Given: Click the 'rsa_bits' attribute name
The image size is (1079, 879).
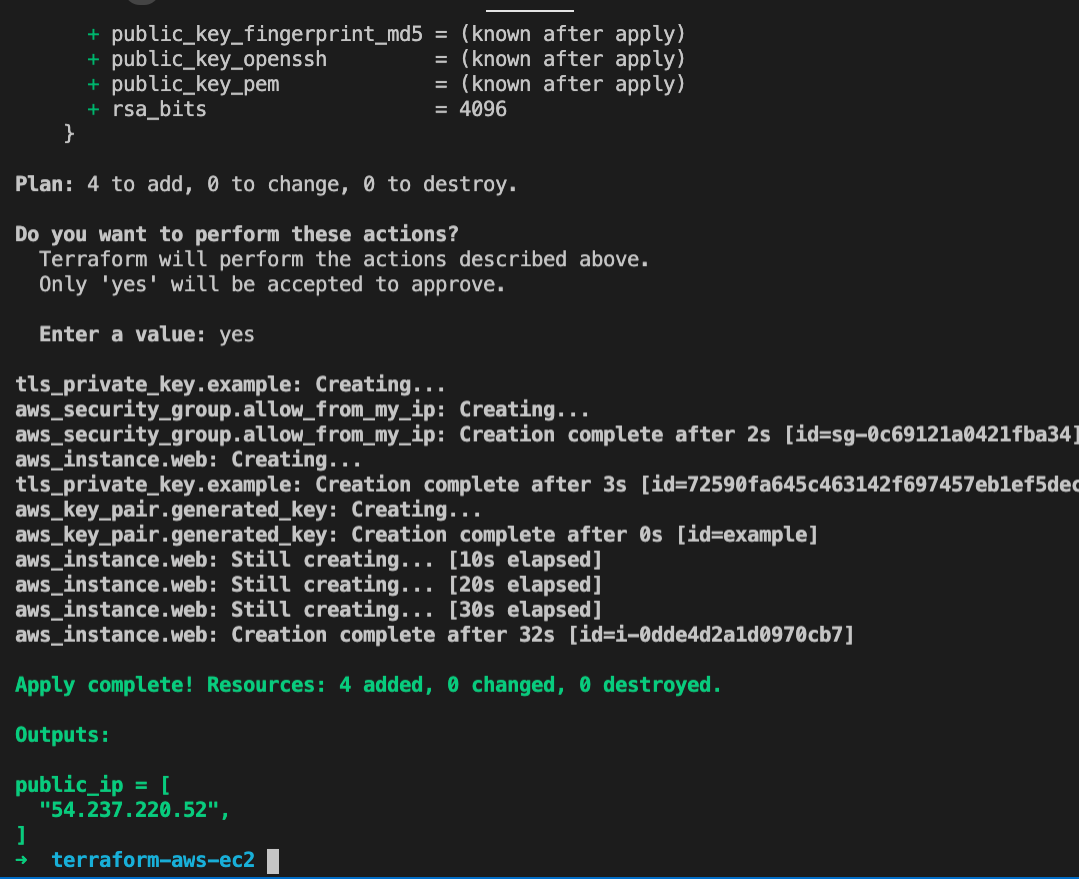Looking at the screenshot, I should pyautogui.click(x=159, y=109).
